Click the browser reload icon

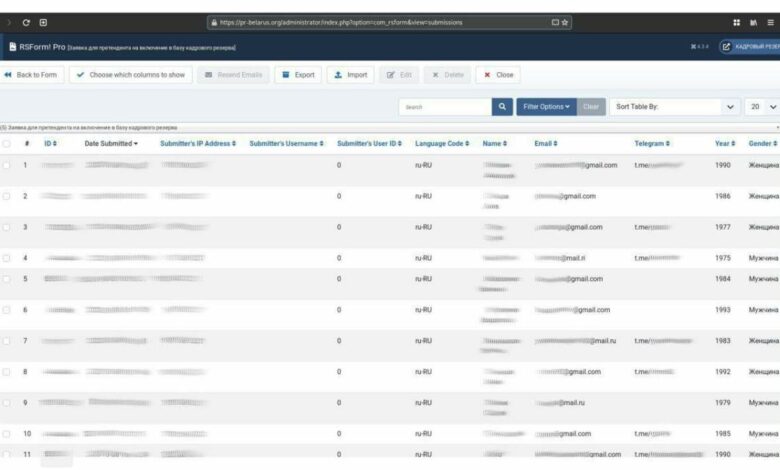pyautogui.click(x=26, y=22)
